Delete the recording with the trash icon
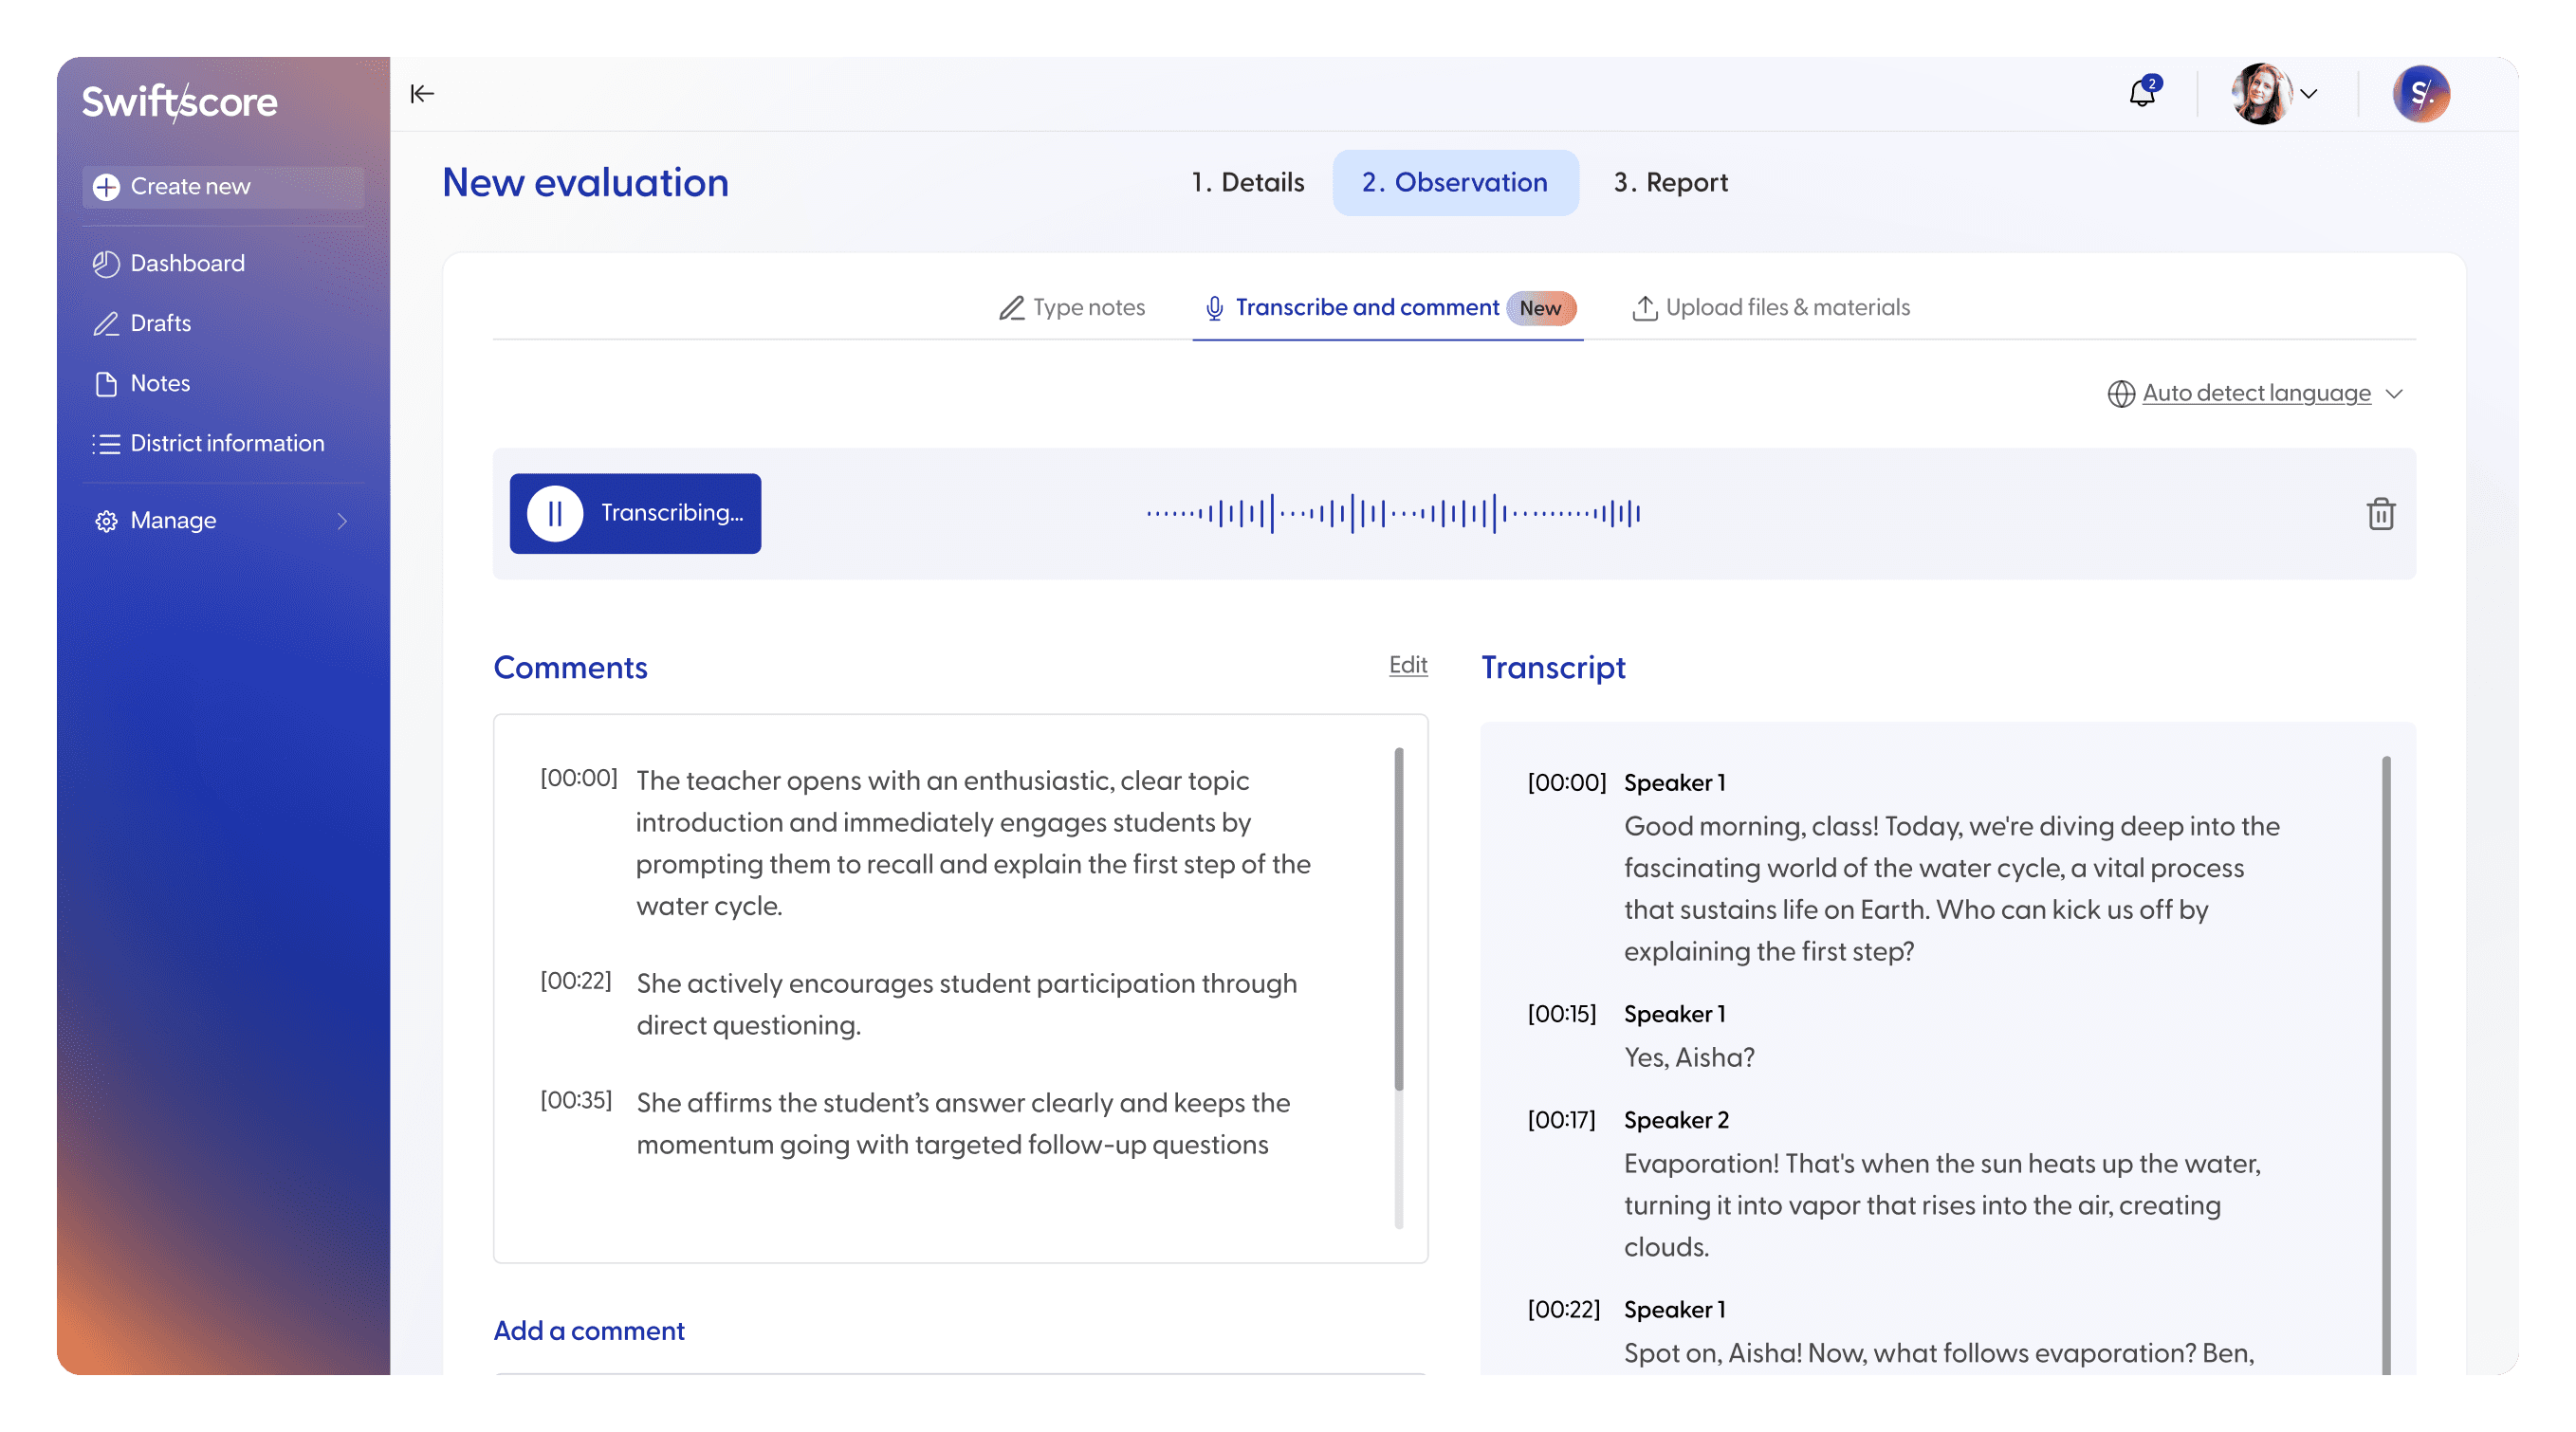This screenshot has height=1432, width=2576. 2381,513
